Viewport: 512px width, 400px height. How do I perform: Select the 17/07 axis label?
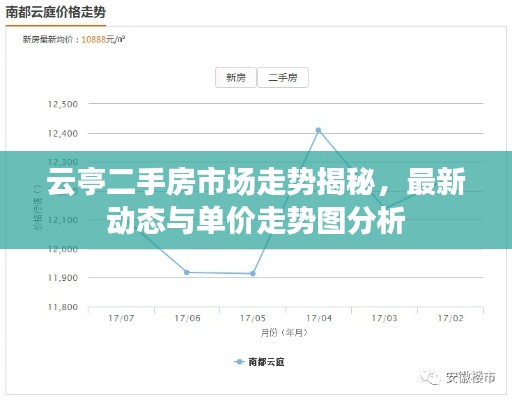121,318
